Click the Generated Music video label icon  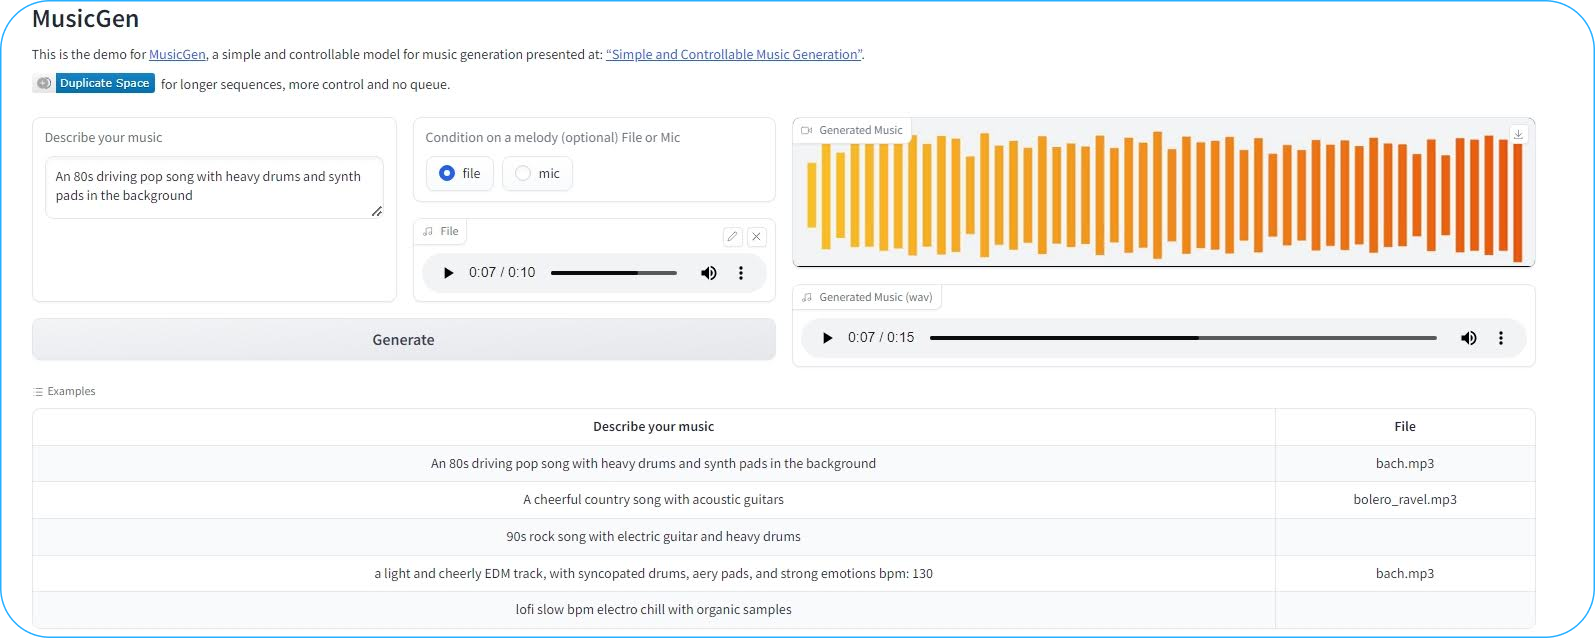807,130
